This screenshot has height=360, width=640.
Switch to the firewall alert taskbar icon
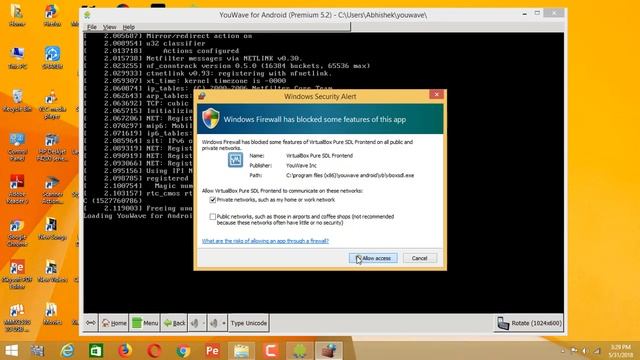pos(329,351)
